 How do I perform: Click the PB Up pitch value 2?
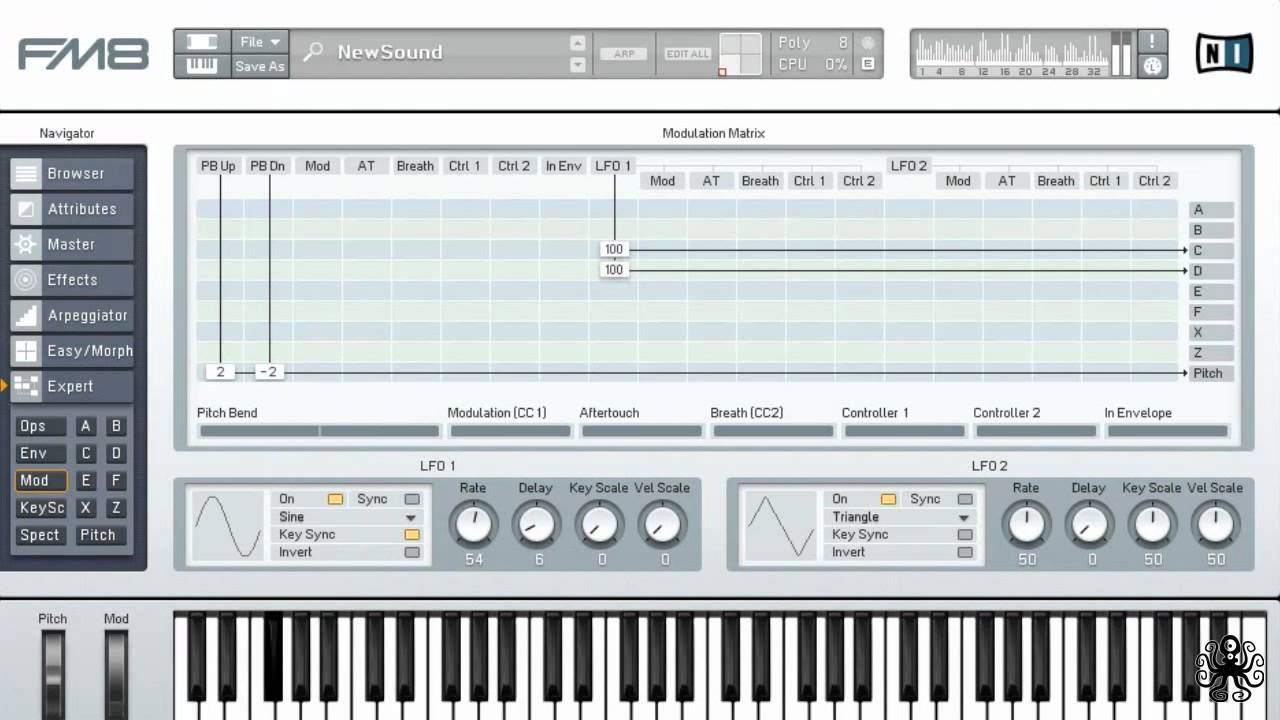(x=220, y=372)
